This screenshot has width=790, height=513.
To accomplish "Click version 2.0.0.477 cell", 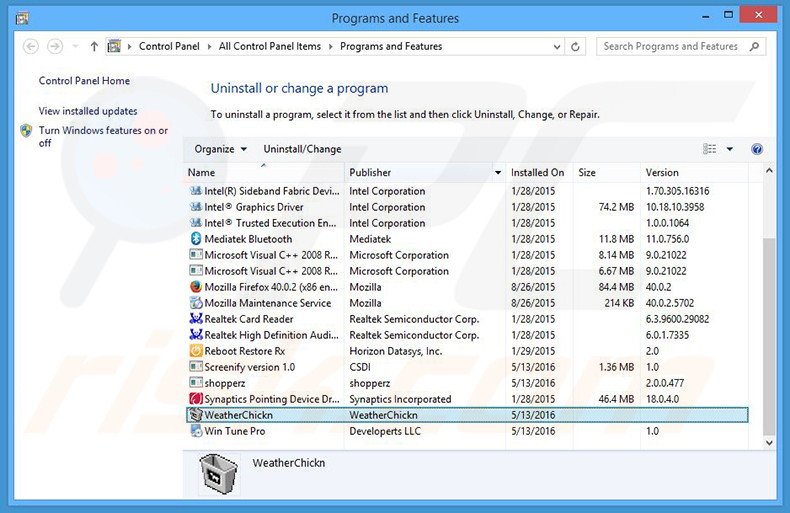I will [665, 383].
